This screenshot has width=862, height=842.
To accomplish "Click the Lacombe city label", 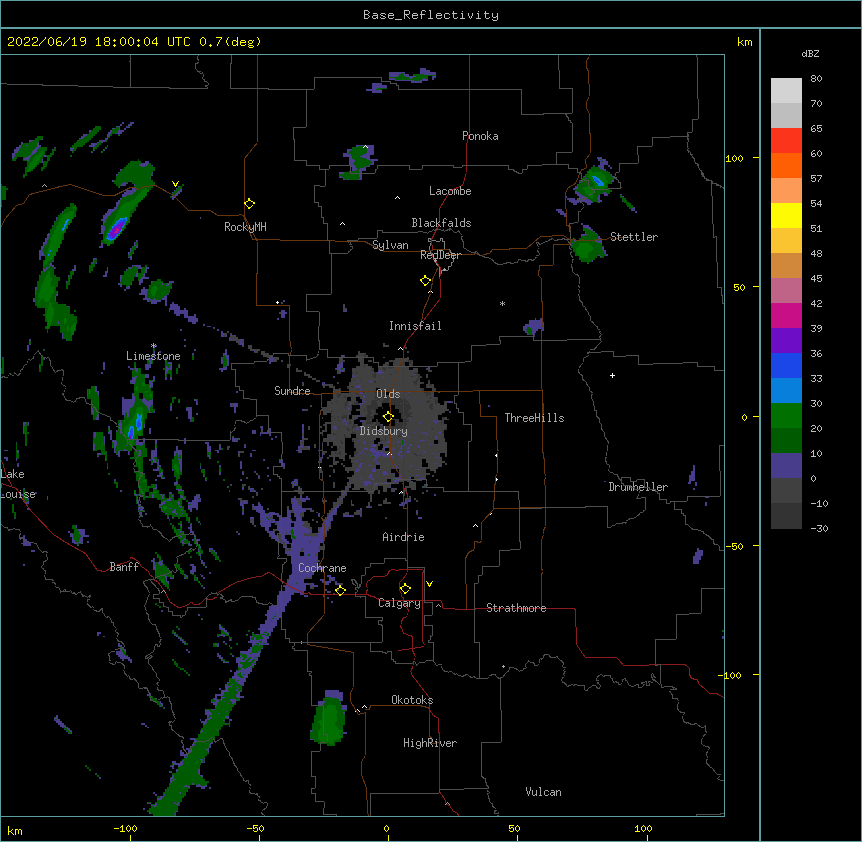I will click(x=450, y=191).
